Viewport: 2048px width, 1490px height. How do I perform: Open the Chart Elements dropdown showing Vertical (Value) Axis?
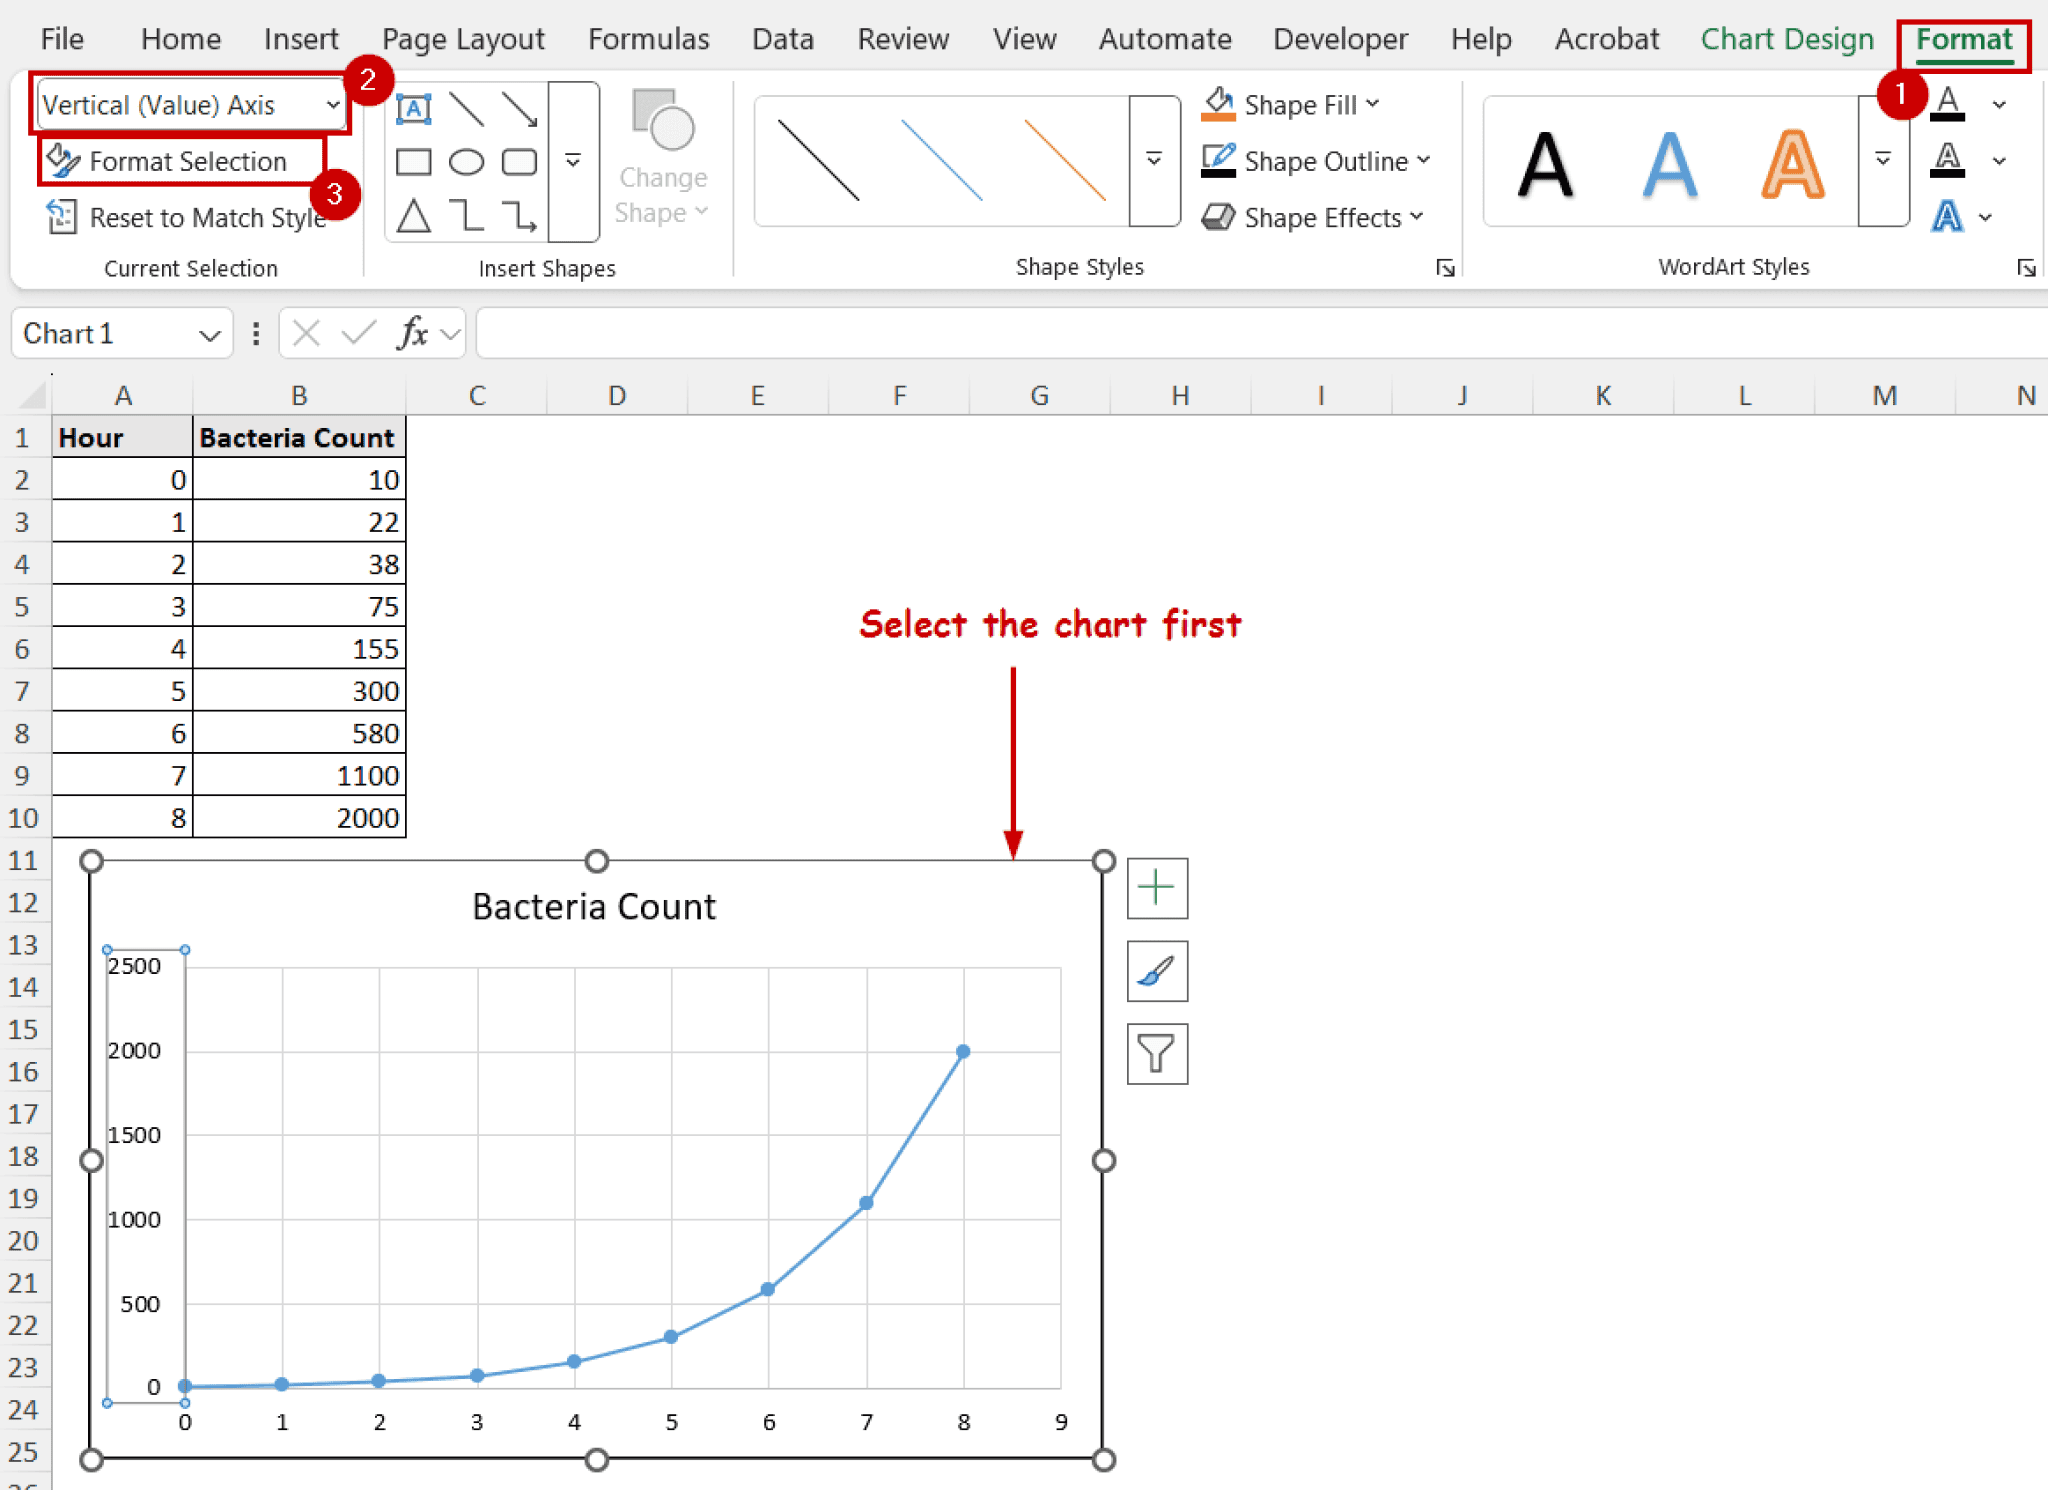333,103
